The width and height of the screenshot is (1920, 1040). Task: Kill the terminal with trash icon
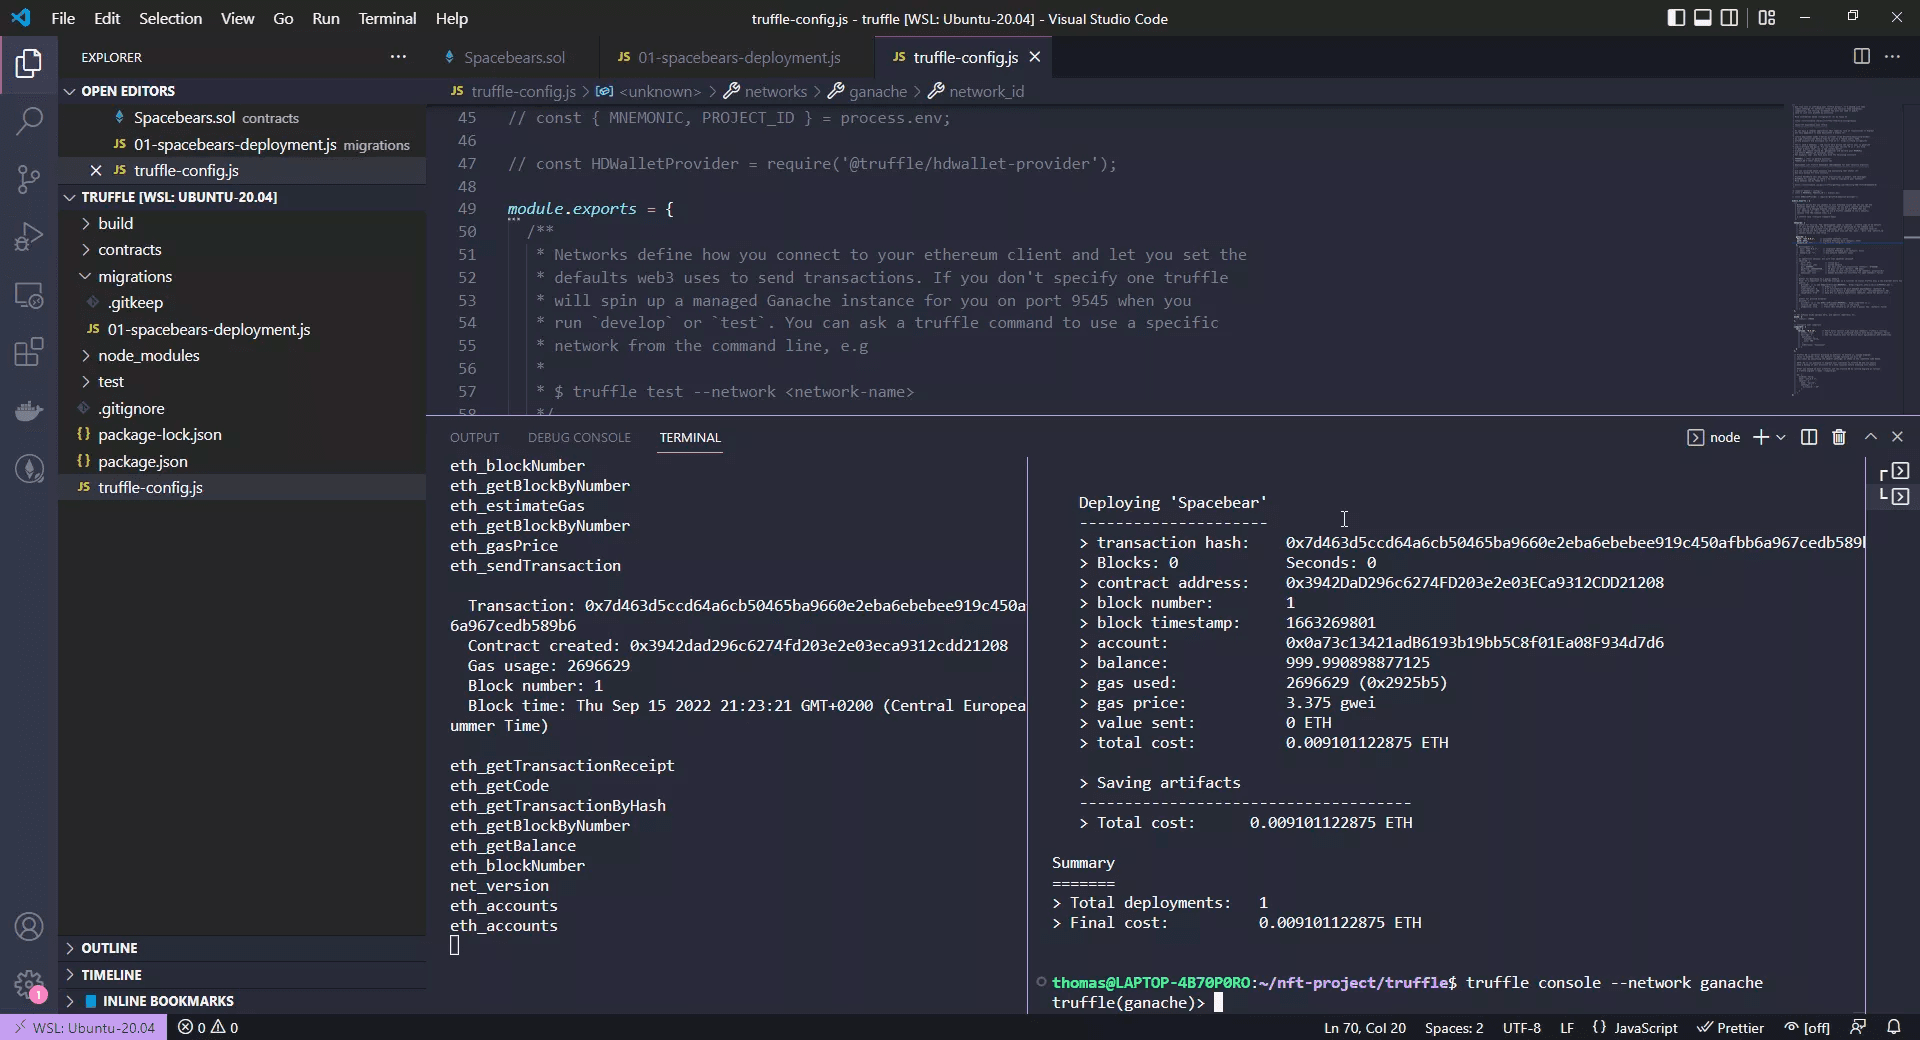(1838, 437)
